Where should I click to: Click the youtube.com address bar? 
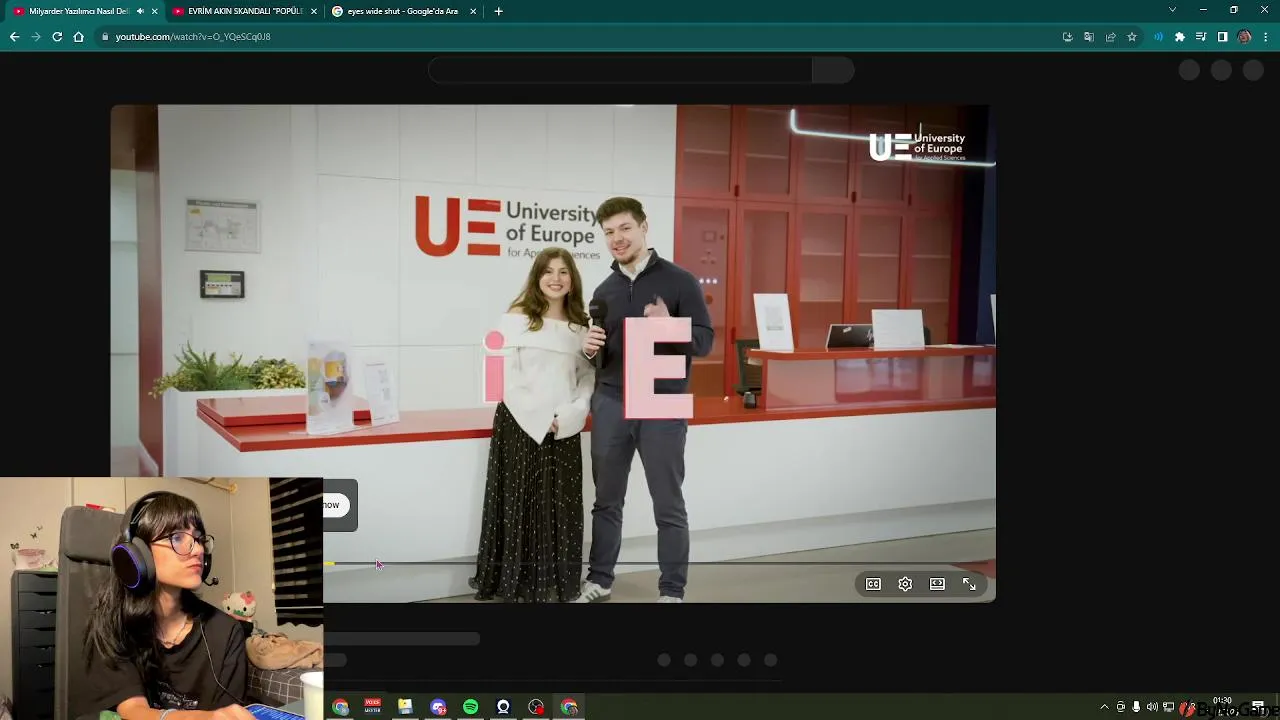[x=580, y=37]
